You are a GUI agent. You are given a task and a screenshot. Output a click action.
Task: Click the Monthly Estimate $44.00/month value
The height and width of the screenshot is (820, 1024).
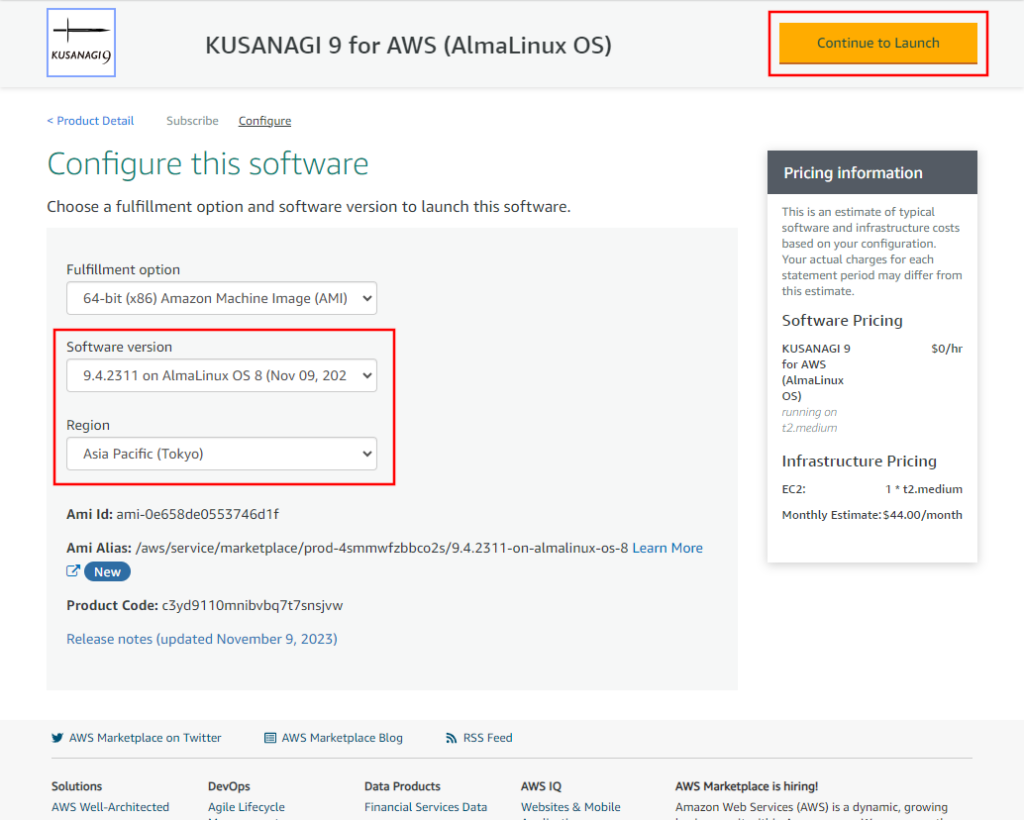[923, 515]
